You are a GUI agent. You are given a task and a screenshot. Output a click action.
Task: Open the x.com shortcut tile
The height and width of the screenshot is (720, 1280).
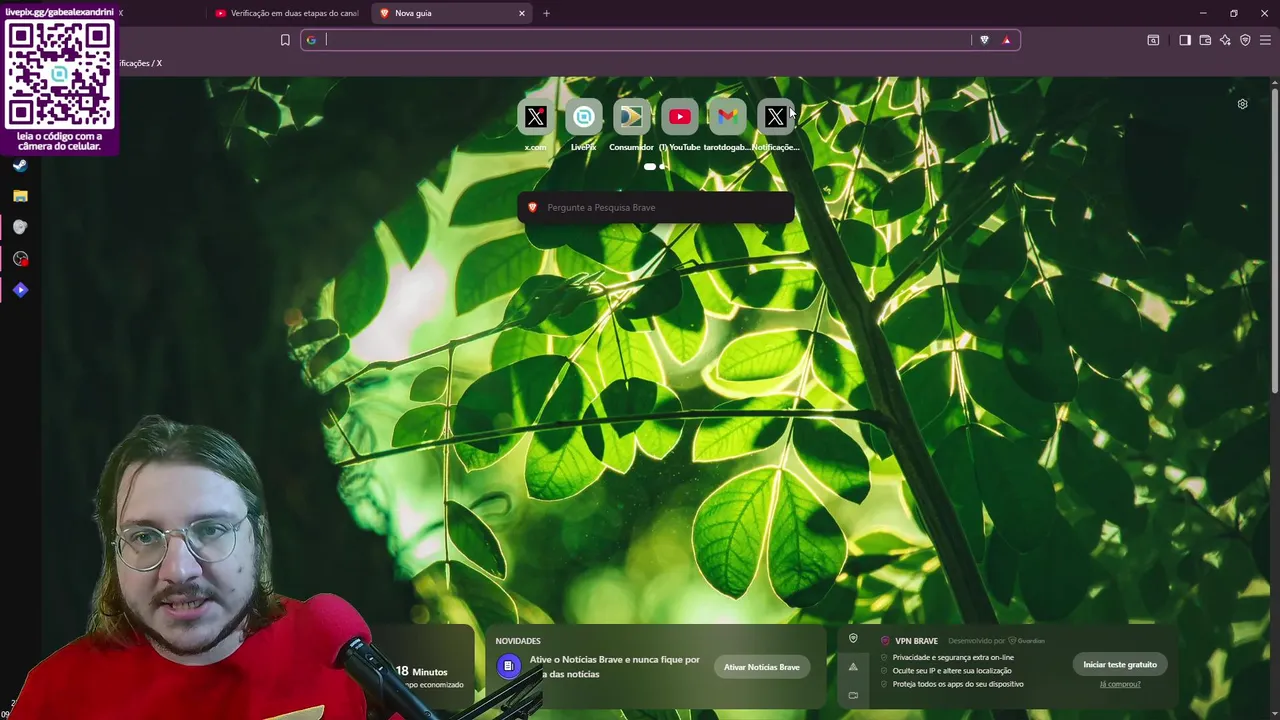pyautogui.click(x=535, y=117)
